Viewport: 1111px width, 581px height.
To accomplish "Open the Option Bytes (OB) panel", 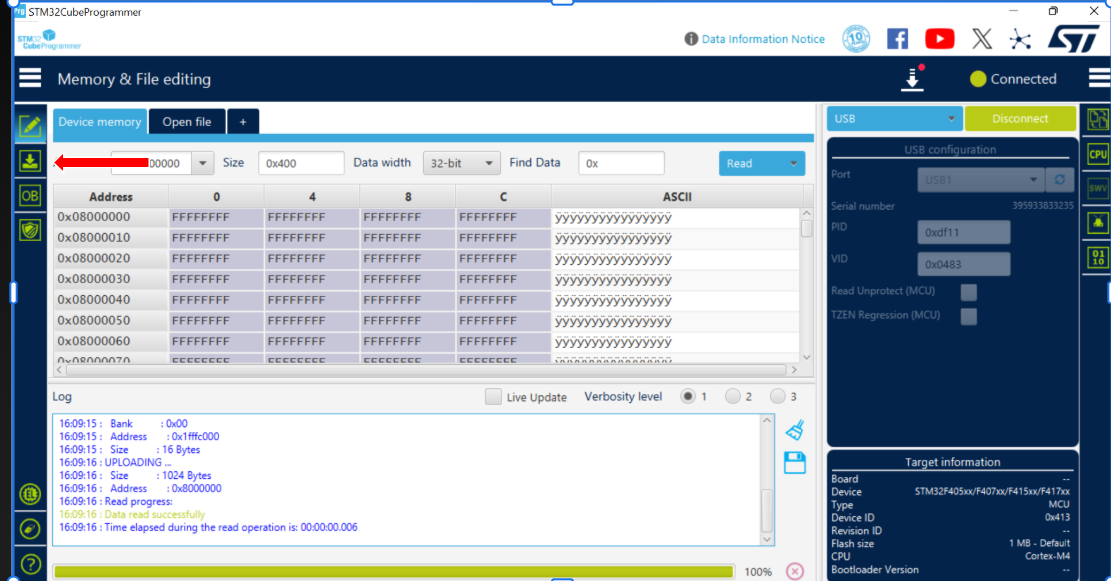I will point(30,196).
